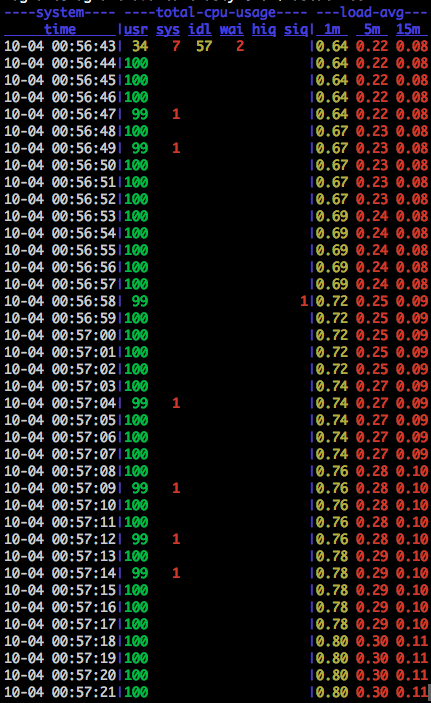This screenshot has height=703, width=431.
Task: Click the timestamp 10-04 00:56:52
Action: pos(60,199)
